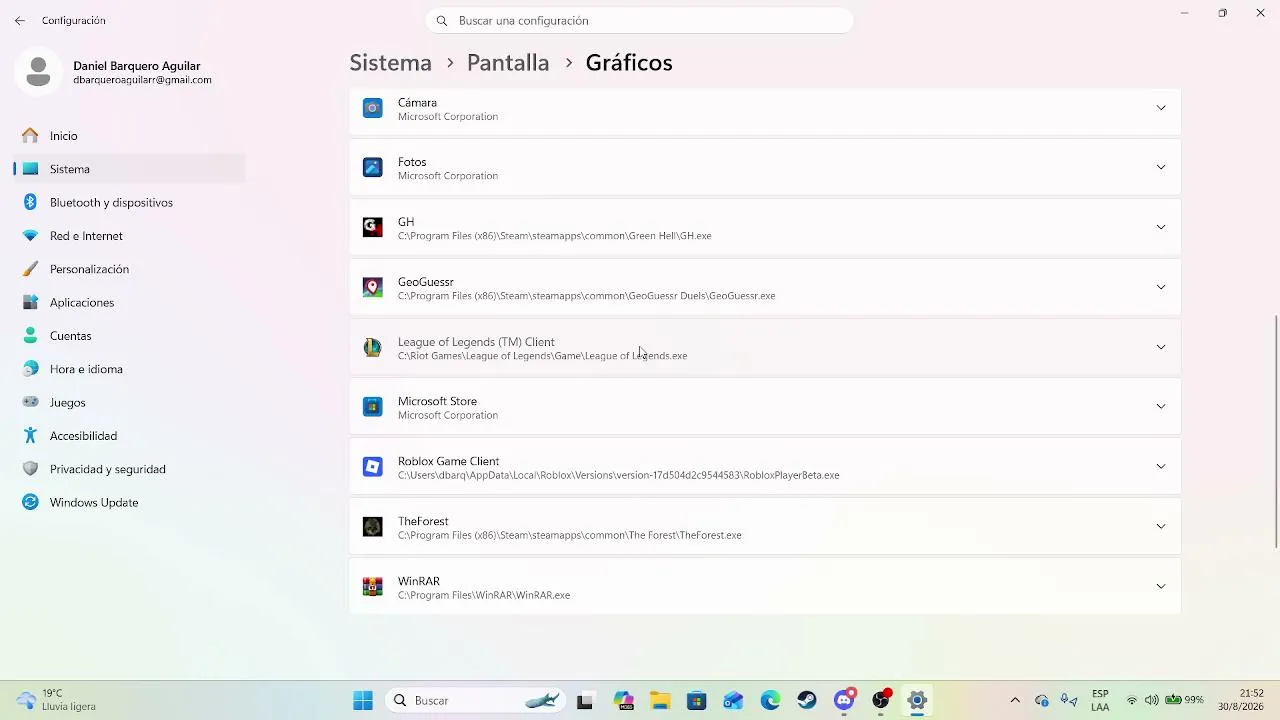Expand the TheForest graphics options
Viewport: 1280px width, 720px height.
(x=1161, y=526)
